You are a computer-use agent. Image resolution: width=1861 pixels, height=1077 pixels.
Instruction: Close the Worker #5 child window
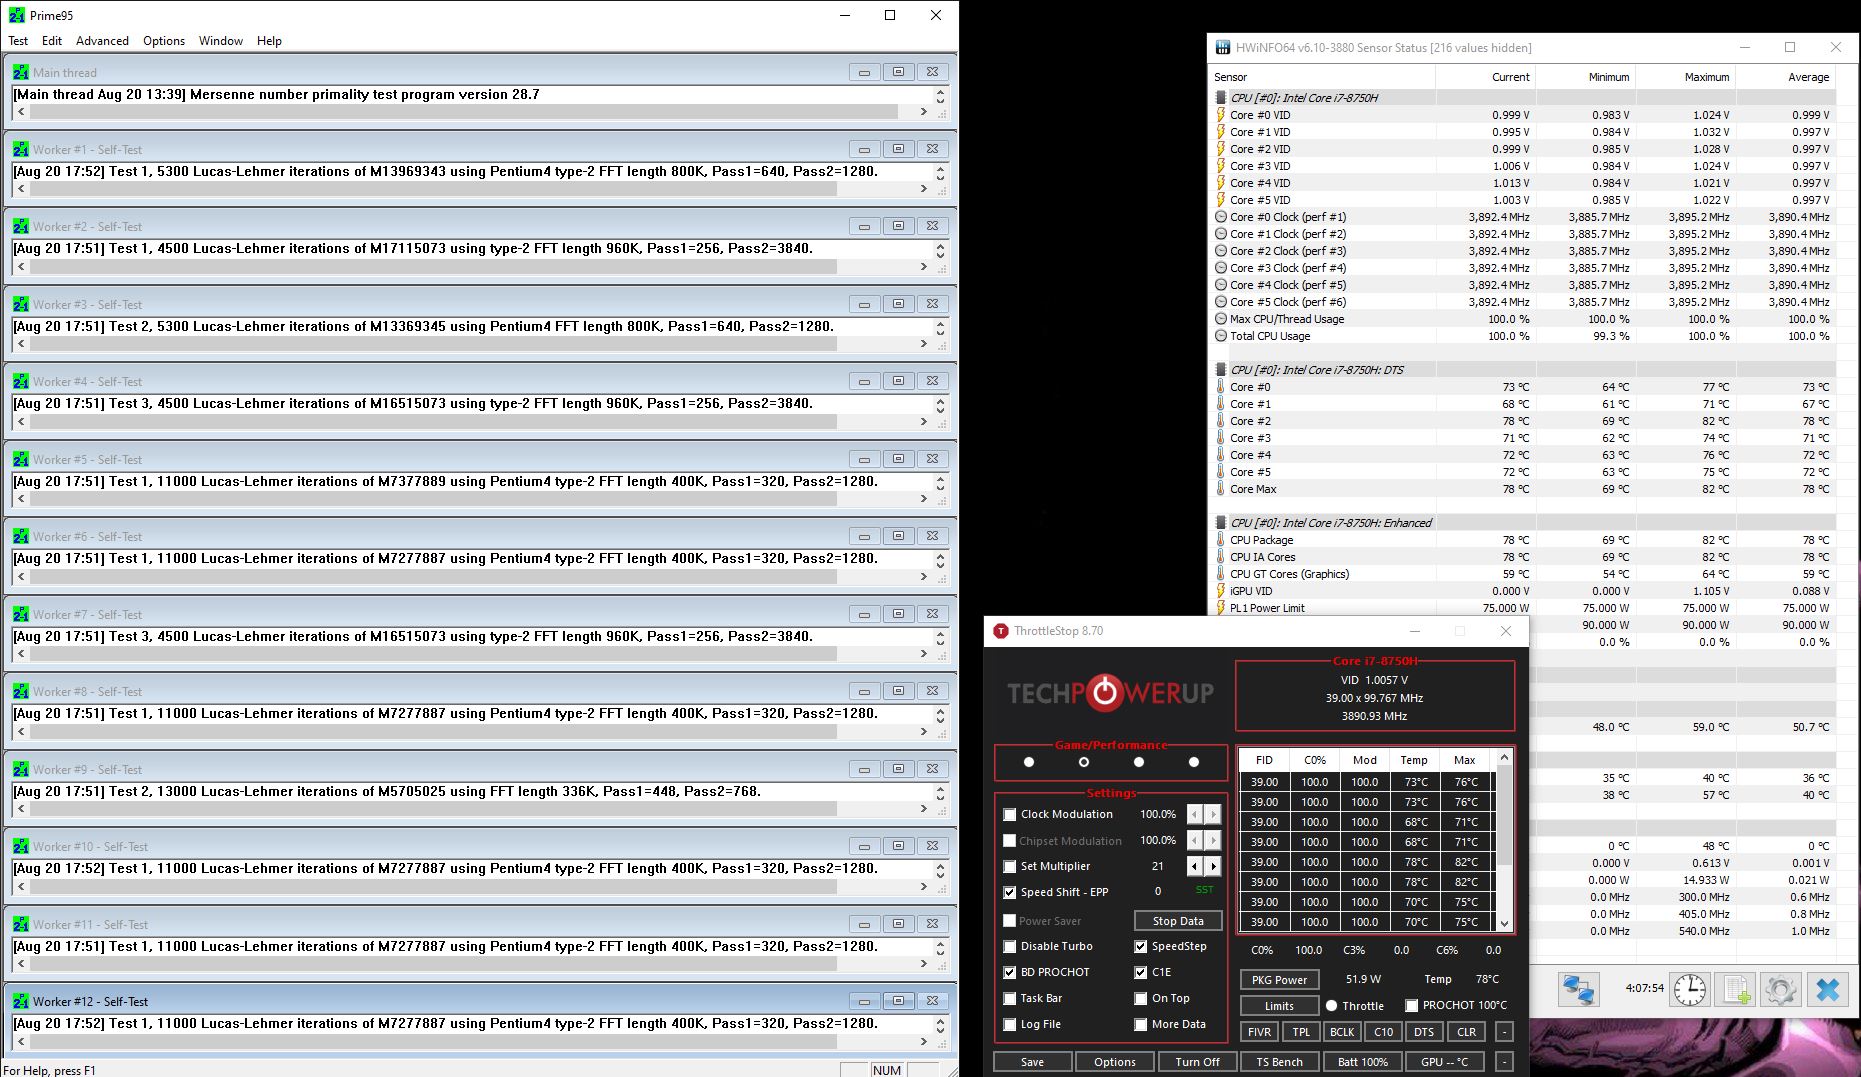click(x=932, y=459)
